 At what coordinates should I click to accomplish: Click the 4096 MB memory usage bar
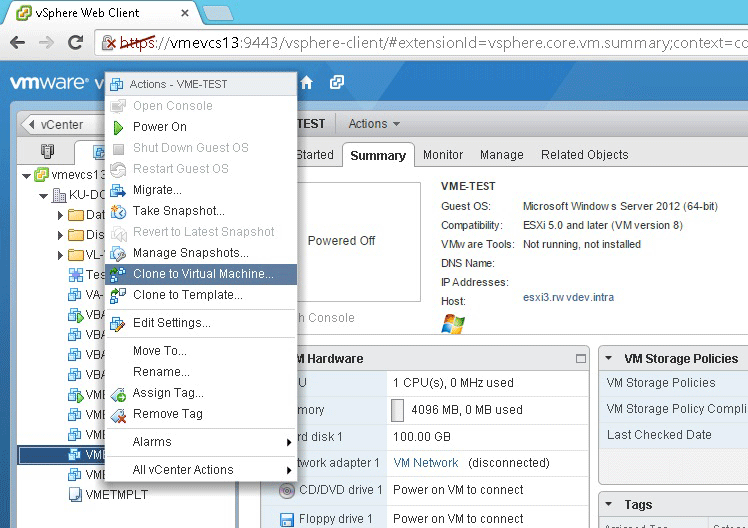397,410
